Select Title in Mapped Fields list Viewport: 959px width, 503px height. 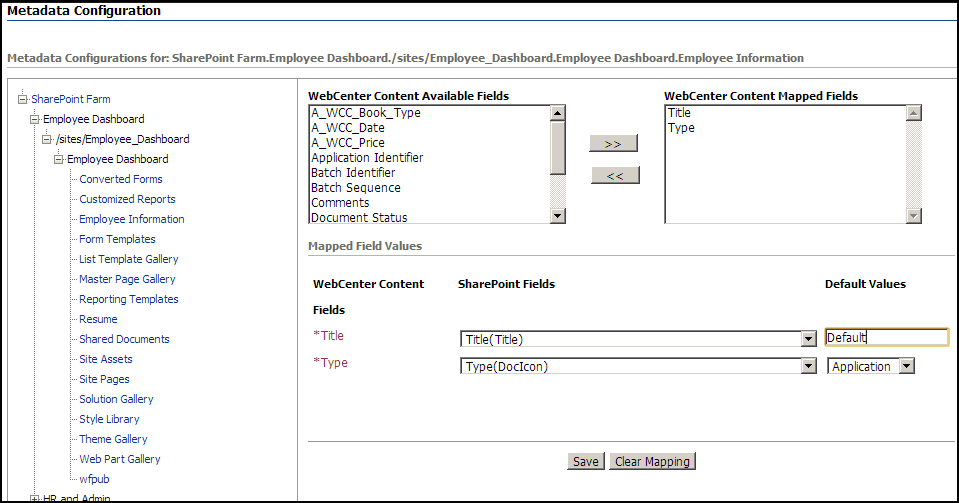coord(785,113)
